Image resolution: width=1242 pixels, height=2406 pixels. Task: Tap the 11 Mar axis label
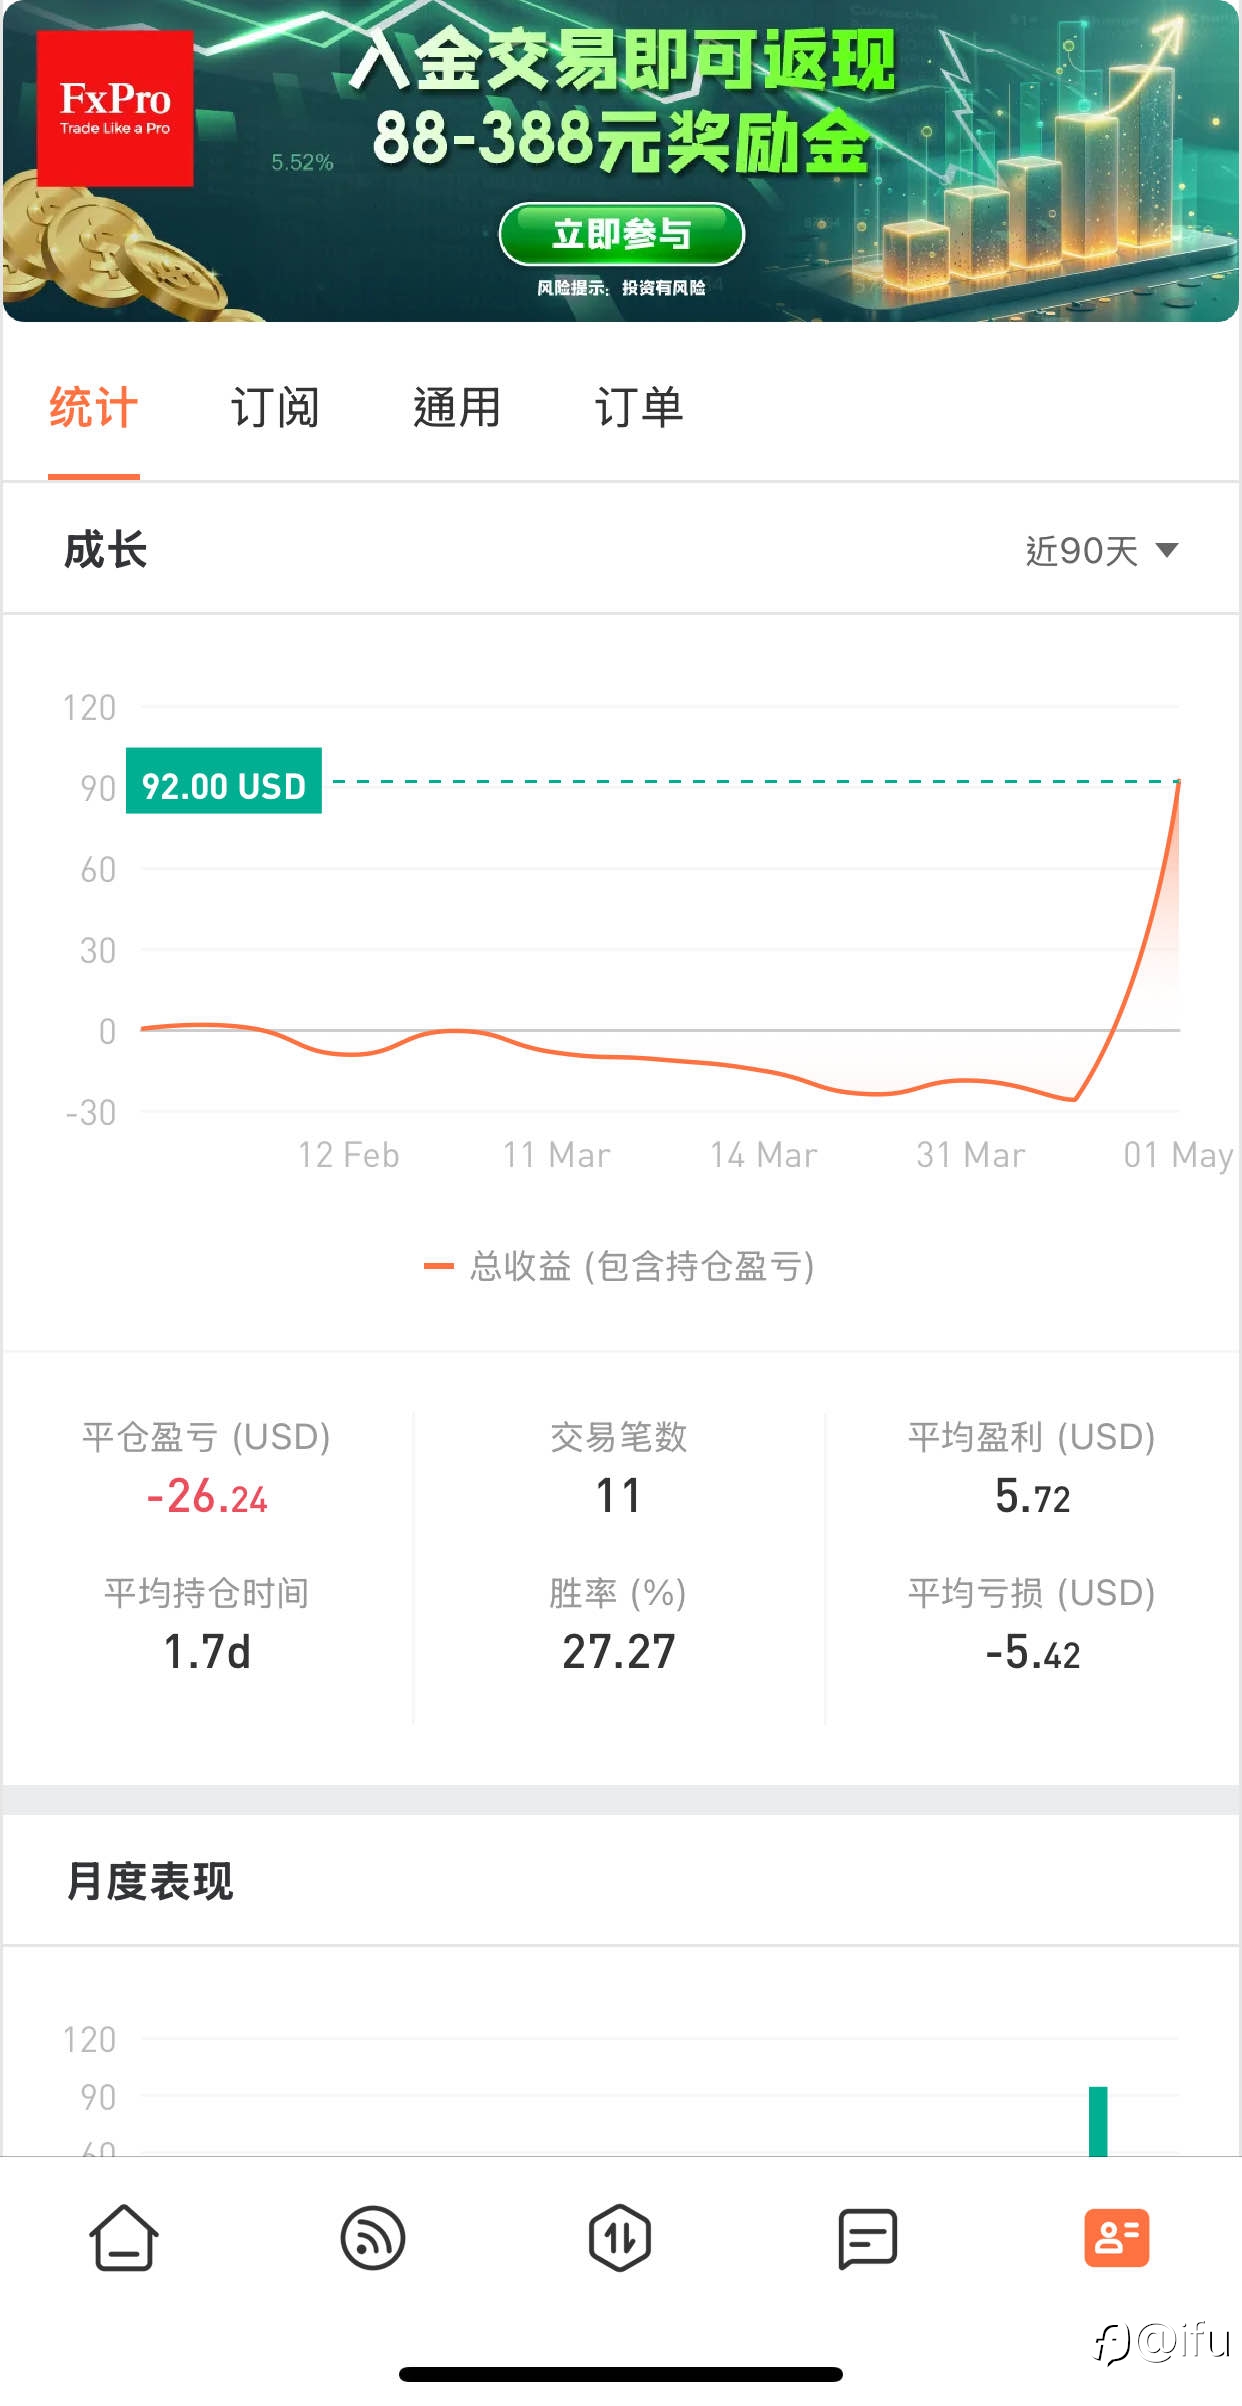click(557, 1155)
